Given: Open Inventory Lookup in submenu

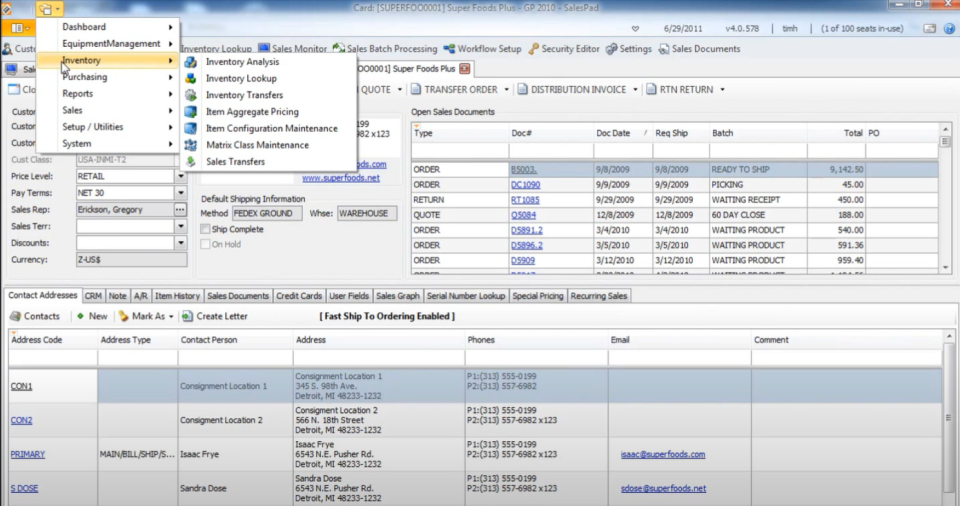Looking at the screenshot, I should pyautogui.click(x=241, y=78).
